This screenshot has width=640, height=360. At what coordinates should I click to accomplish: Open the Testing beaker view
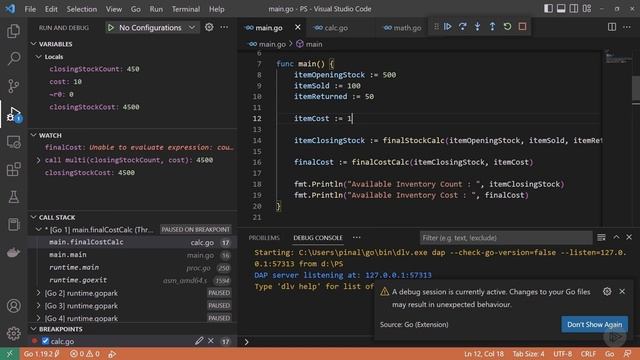tap(13, 197)
